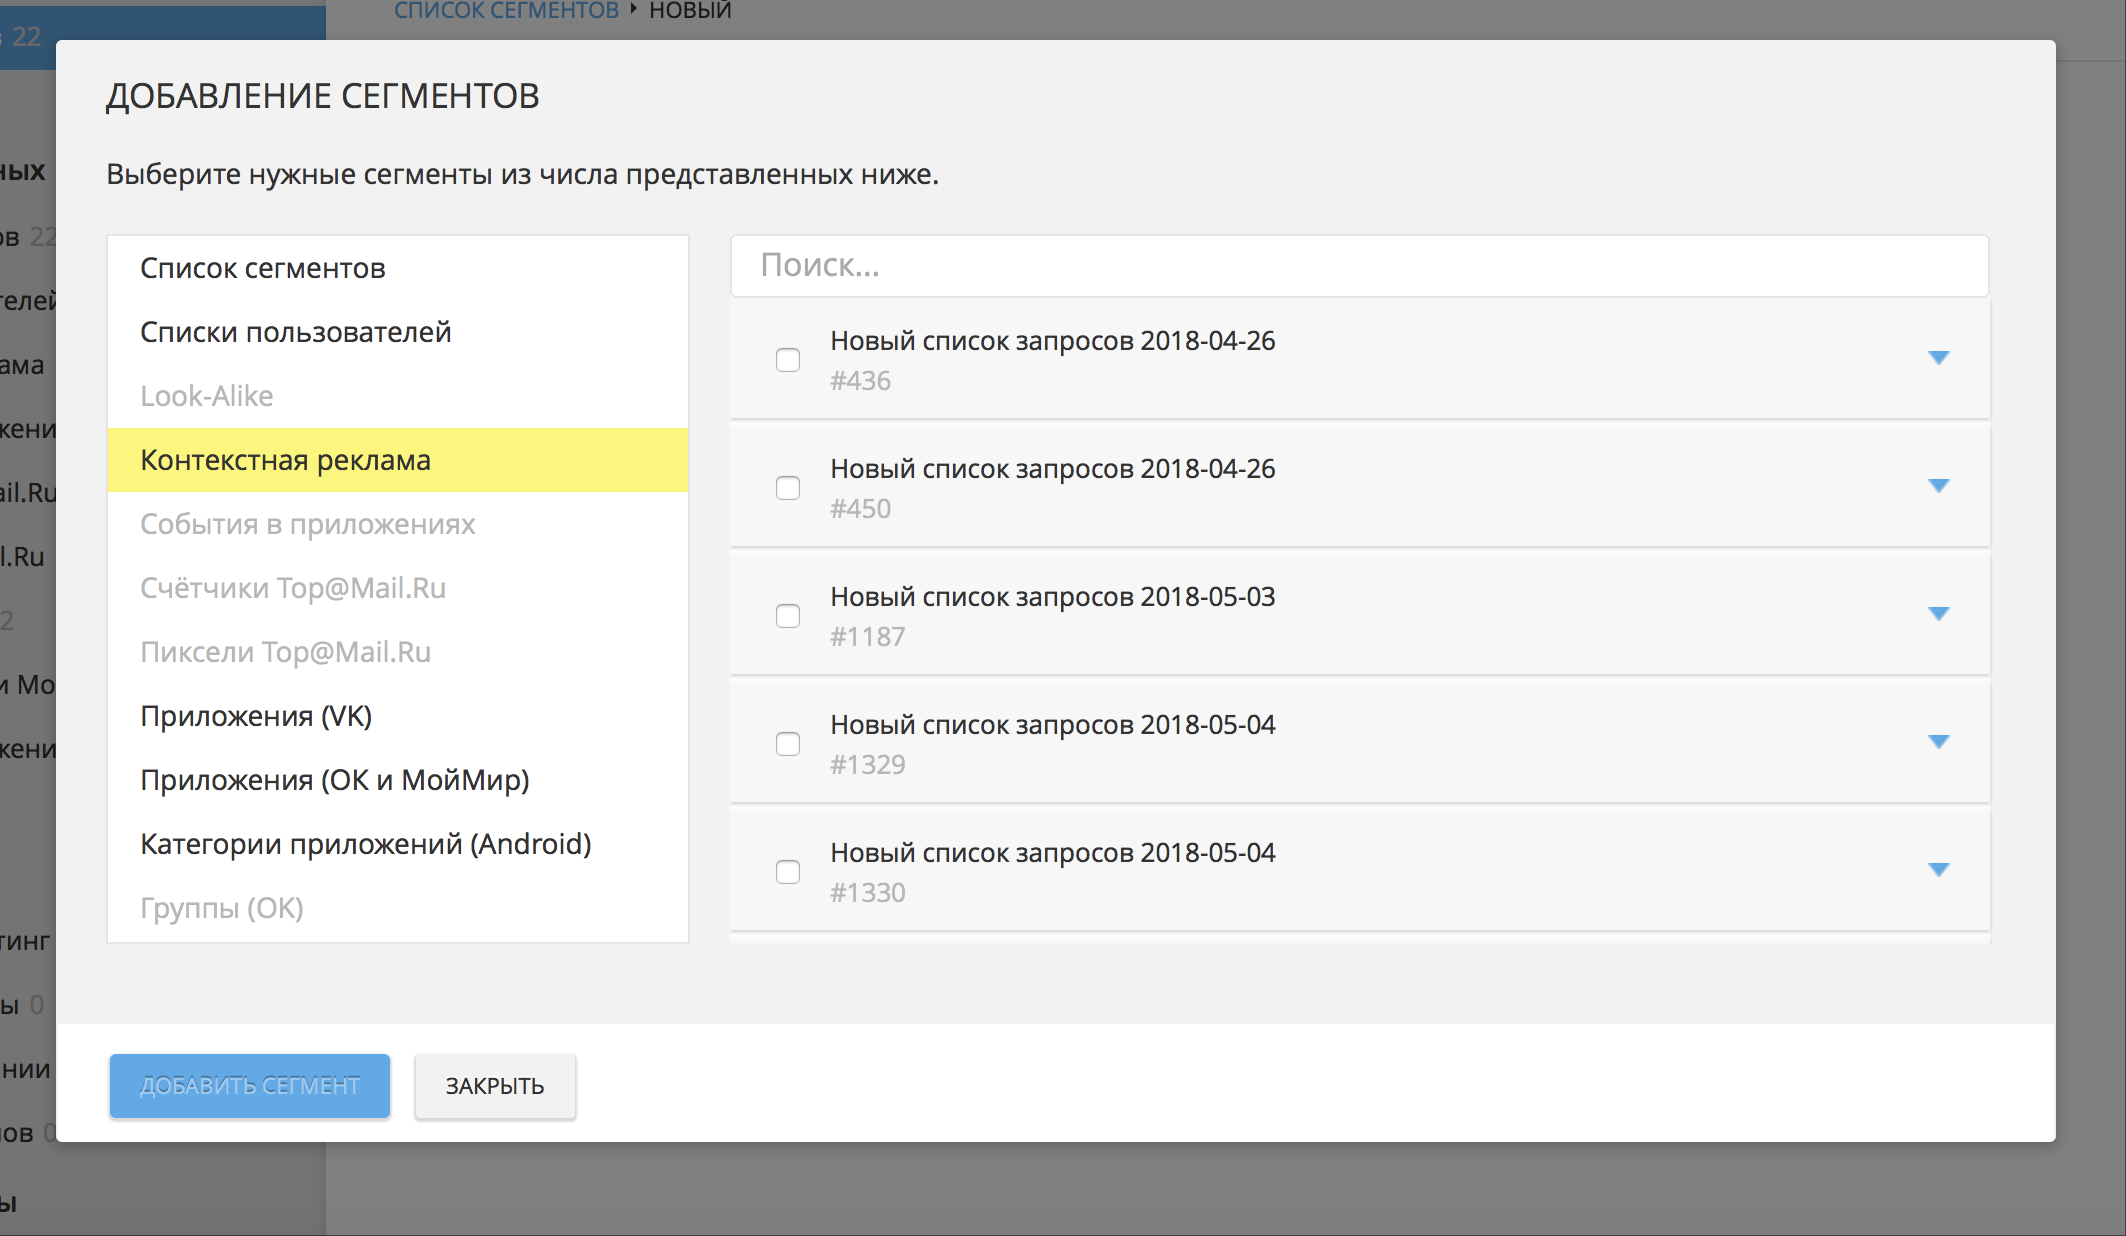Tick checkbox for segment #1329
Screen dimensions: 2126x1236
point(788,744)
